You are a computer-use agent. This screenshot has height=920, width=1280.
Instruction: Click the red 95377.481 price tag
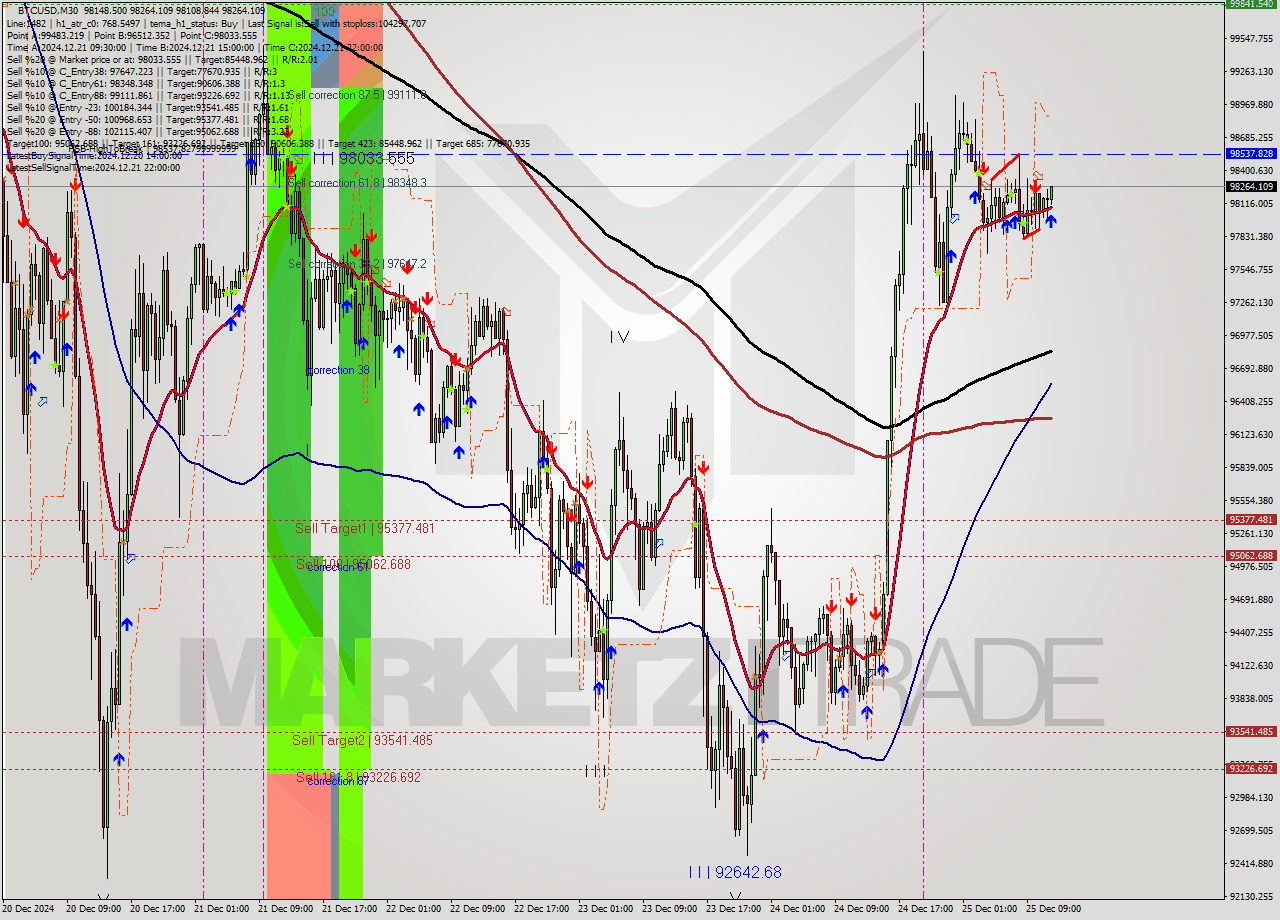click(1251, 519)
